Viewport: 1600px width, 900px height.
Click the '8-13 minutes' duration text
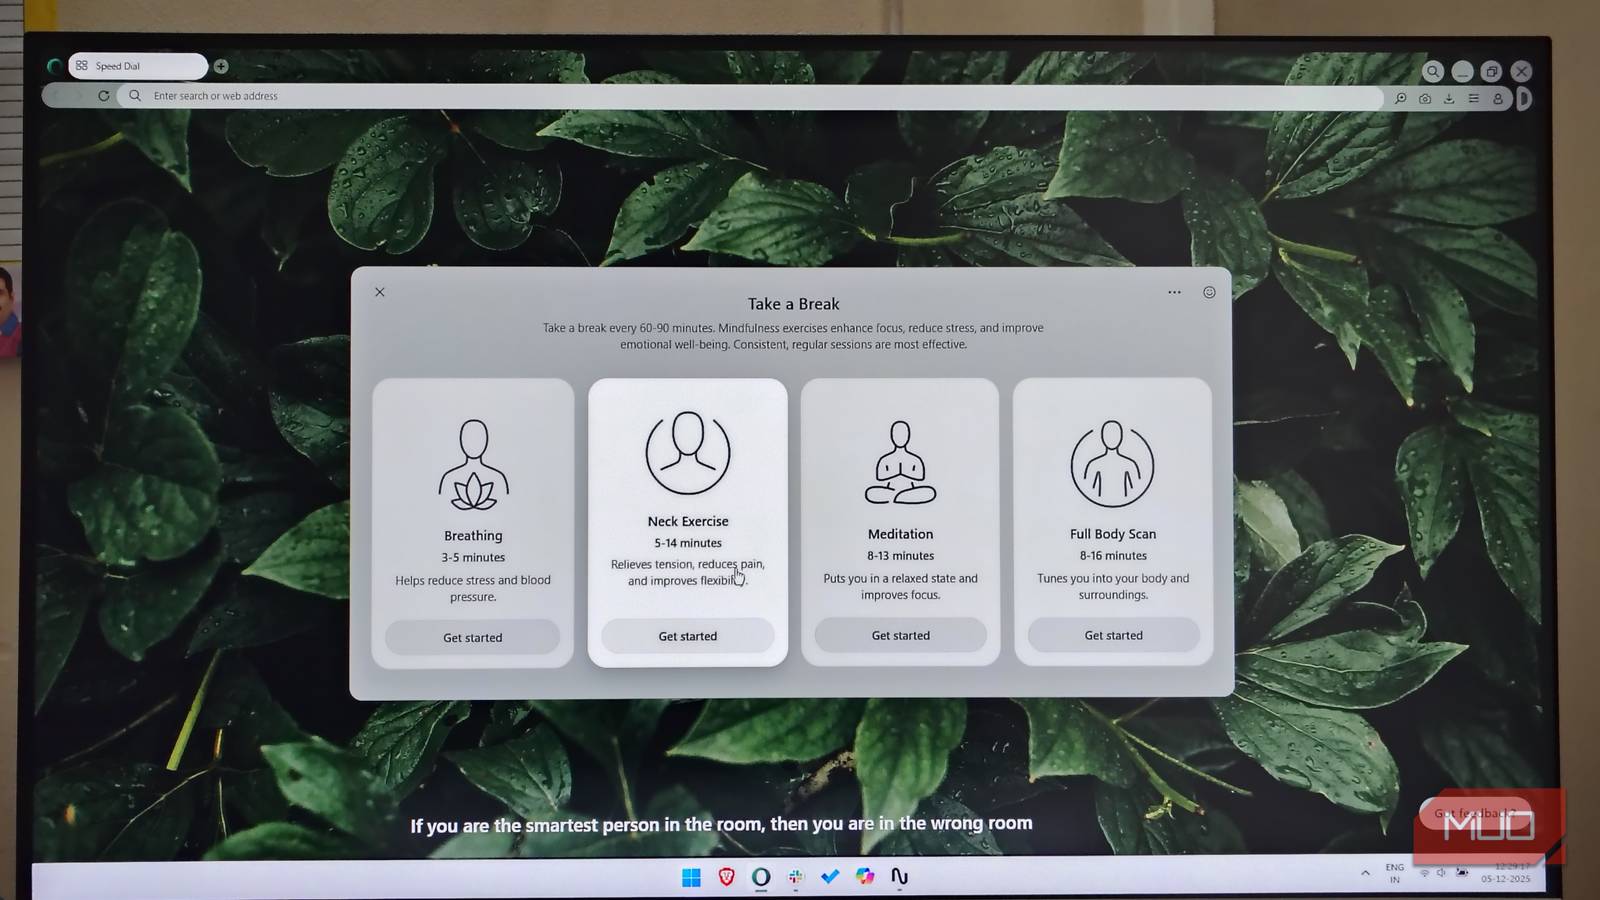[900, 555]
